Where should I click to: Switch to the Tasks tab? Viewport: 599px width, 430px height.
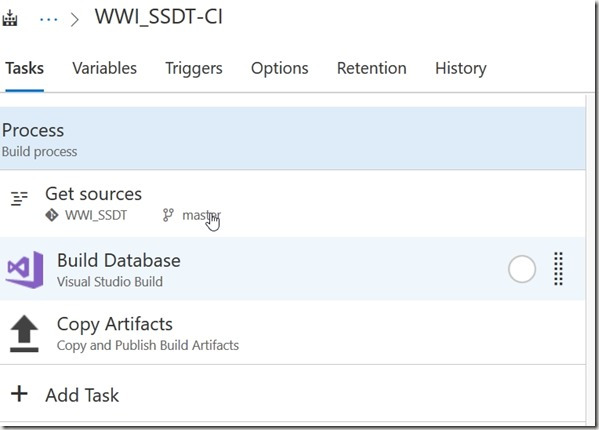click(24, 68)
